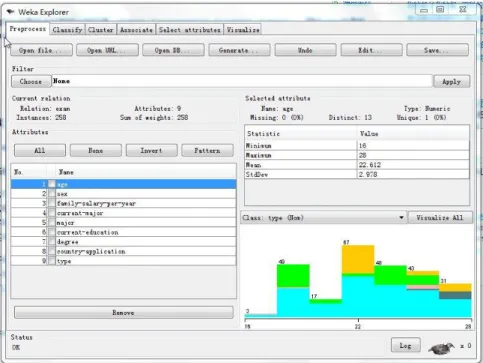Screen dimensions: 483x363
Task: Click the Invert selection button
Action: (x=152, y=150)
